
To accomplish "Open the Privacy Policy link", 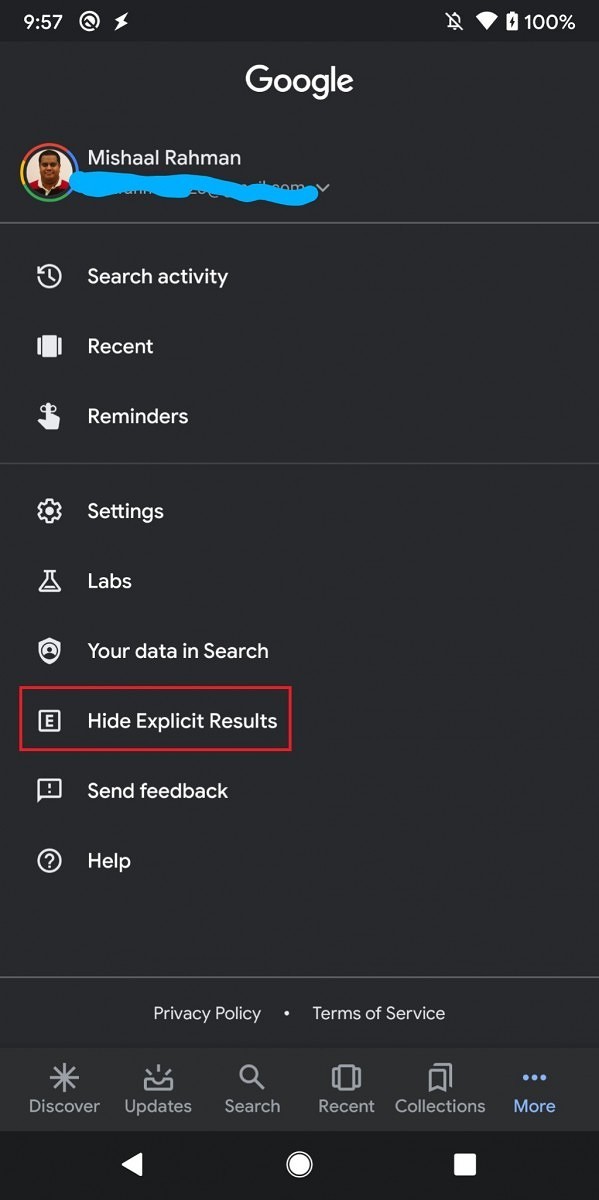I will pyautogui.click(x=207, y=1013).
